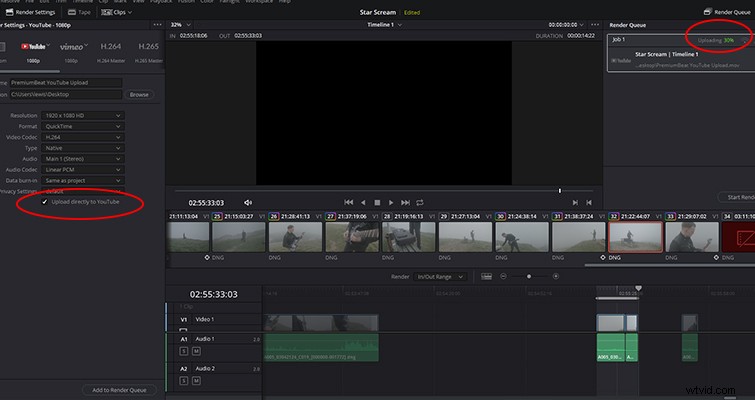Screen dimensions: 755x400
Task: Open the Render In/Out Range dropdown
Action: pyautogui.click(x=440, y=277)
